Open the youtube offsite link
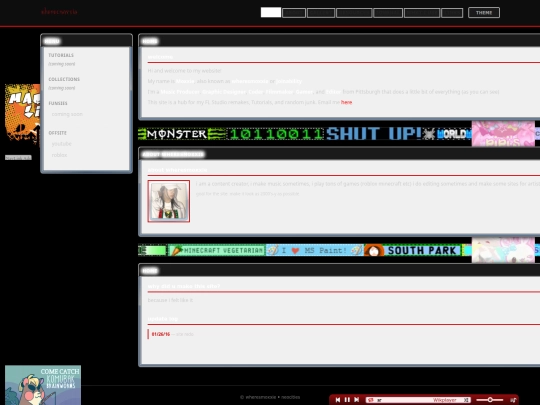The height and width of the screenshot is (405, 540). tap(61, 144)
